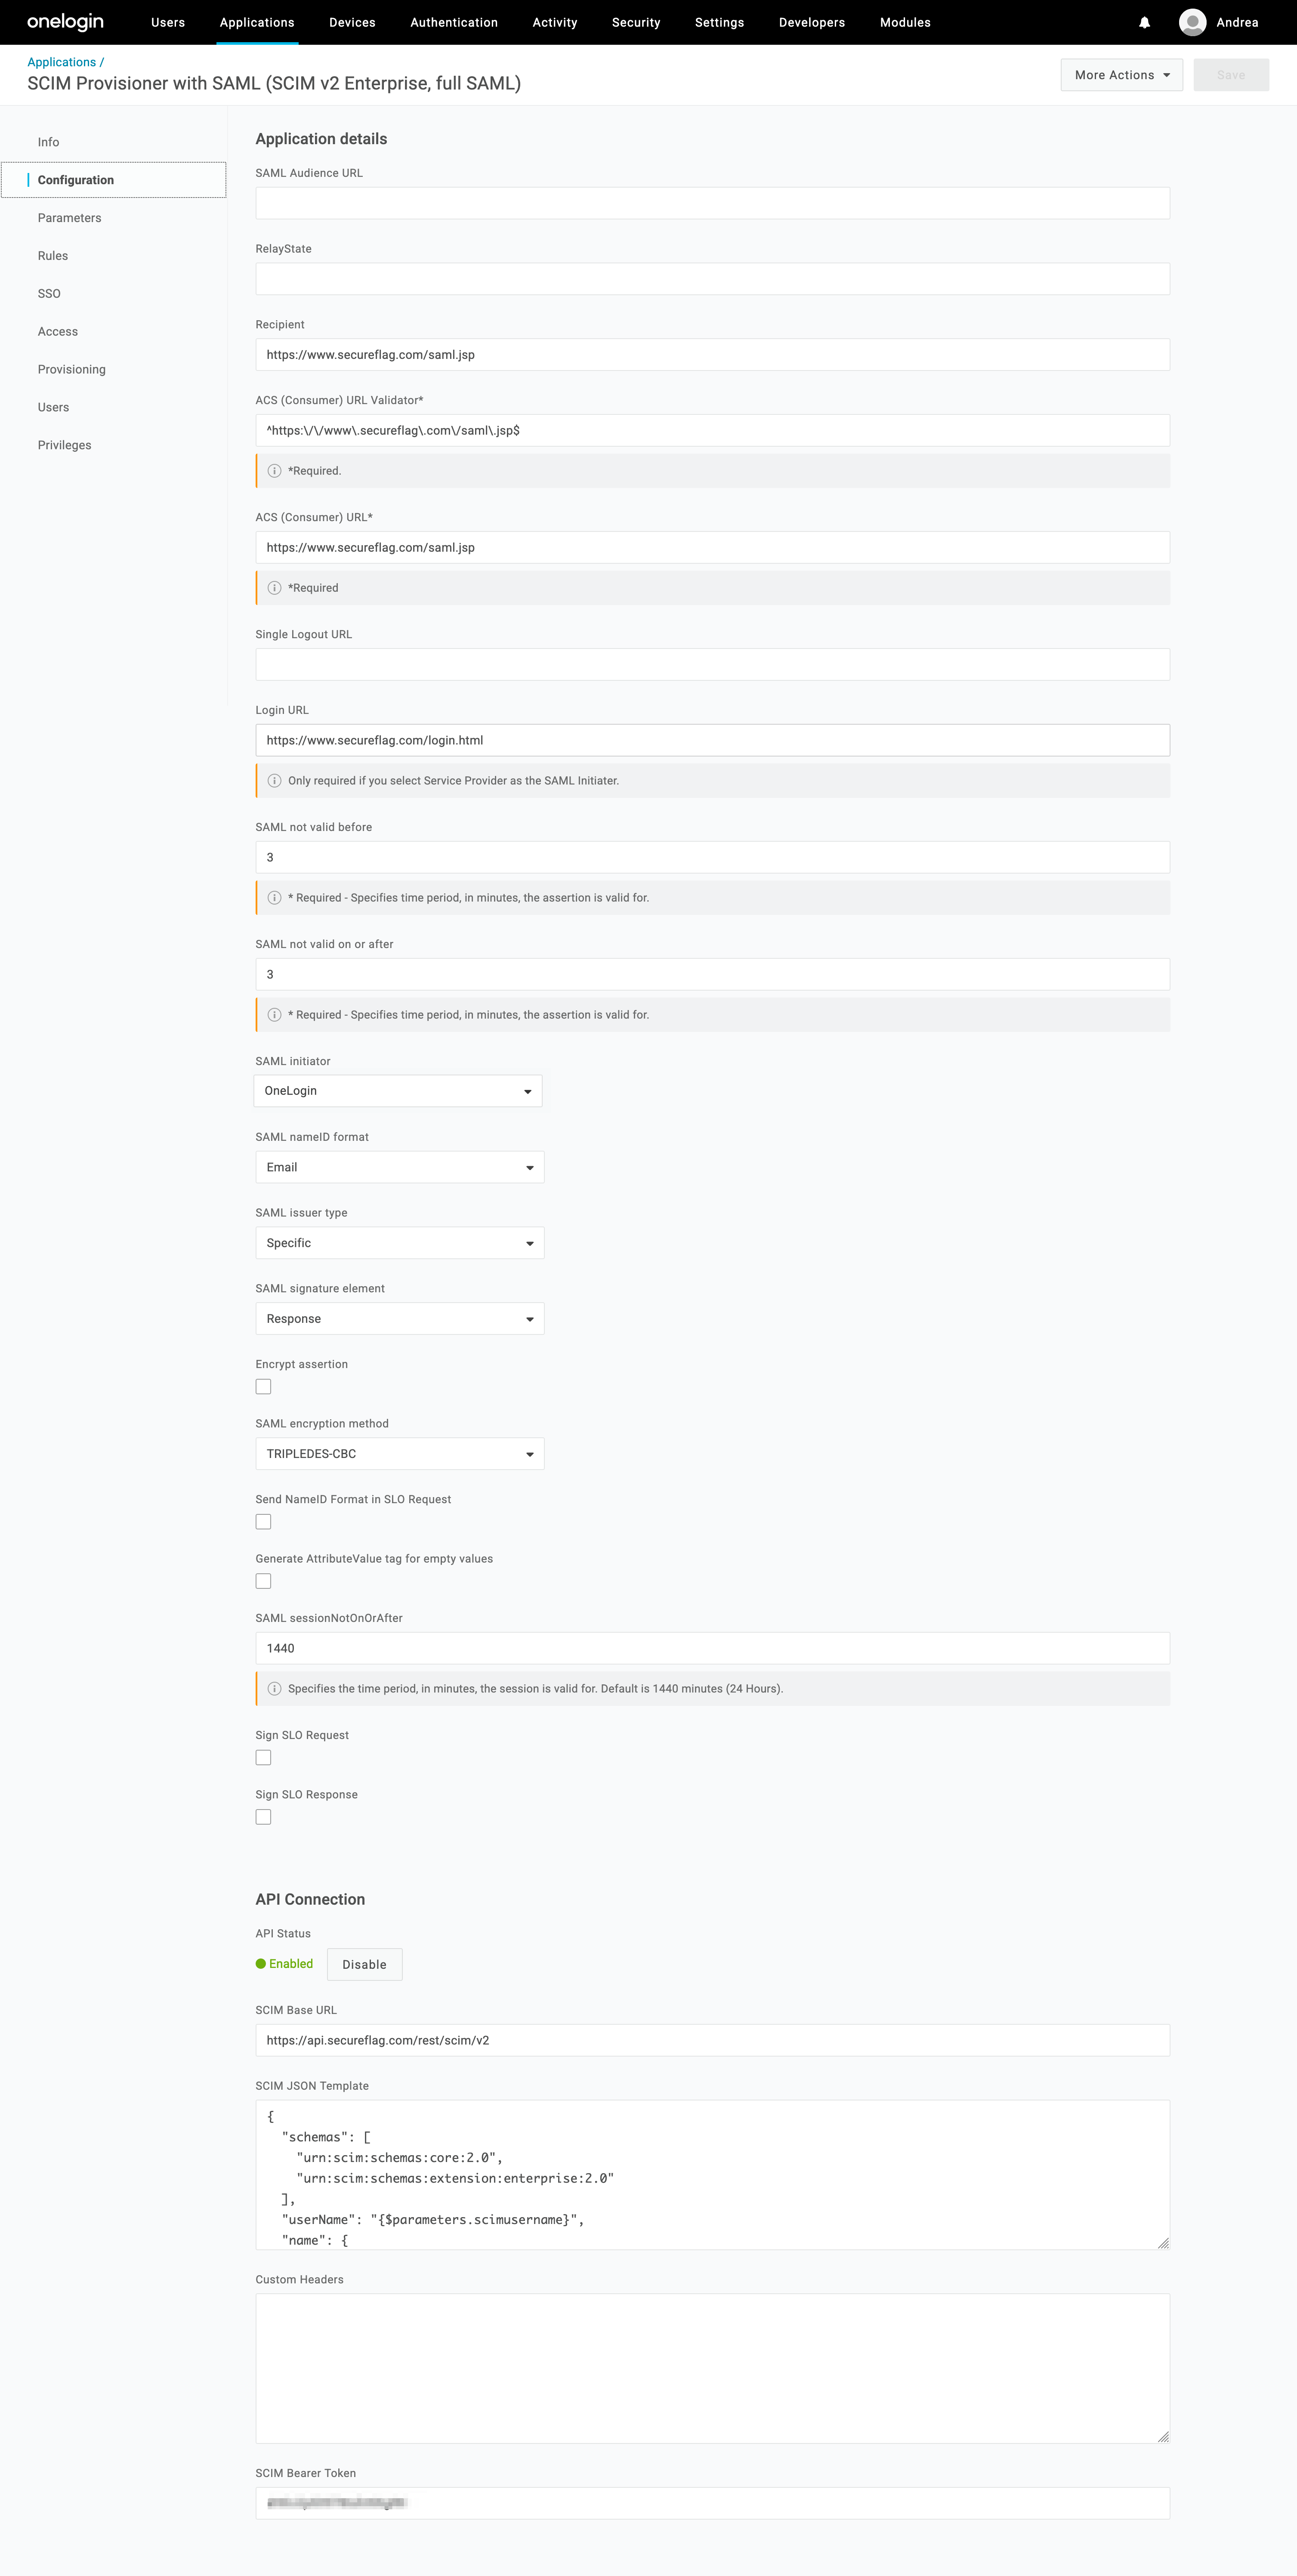Focus the Single Logout URL field
The image size is (1297, 2576).
click(x=713, y=665)
